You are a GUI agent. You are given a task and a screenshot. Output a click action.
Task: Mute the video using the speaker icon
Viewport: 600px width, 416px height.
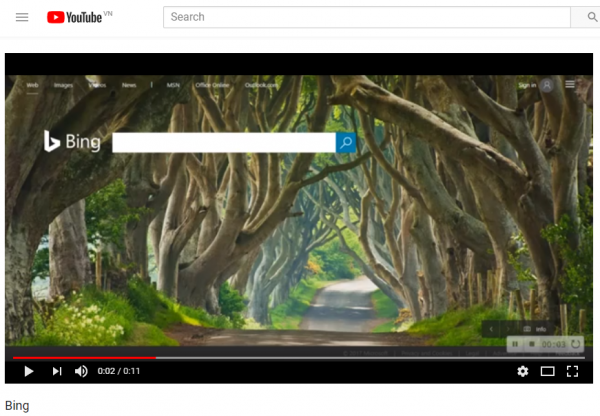click(x=81, y=371)
